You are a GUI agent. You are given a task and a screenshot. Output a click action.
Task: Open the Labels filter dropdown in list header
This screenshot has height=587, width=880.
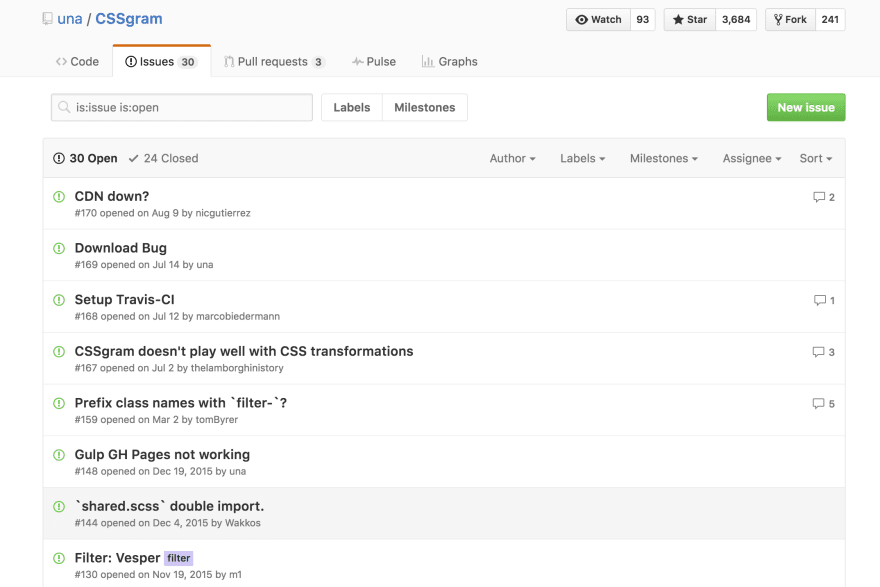pyautogui.click(x=583, y=158)
